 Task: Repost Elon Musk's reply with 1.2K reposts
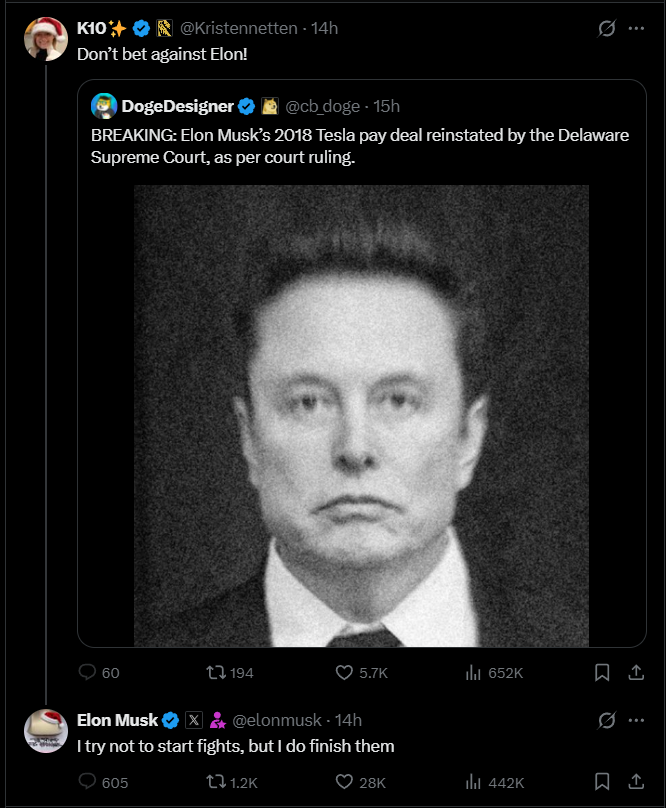215,782
